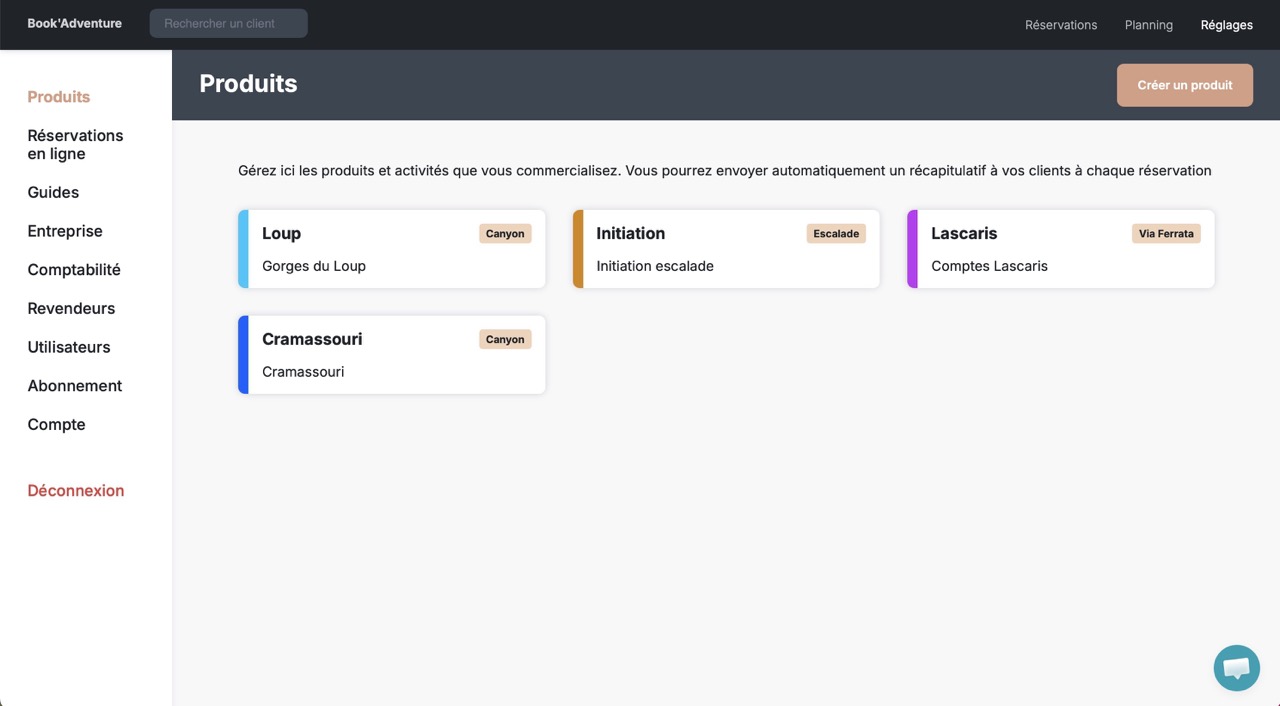This screenshot has width=1280, height=706.
Task: Open Produits in the sidebar
Action: [59, 97]
